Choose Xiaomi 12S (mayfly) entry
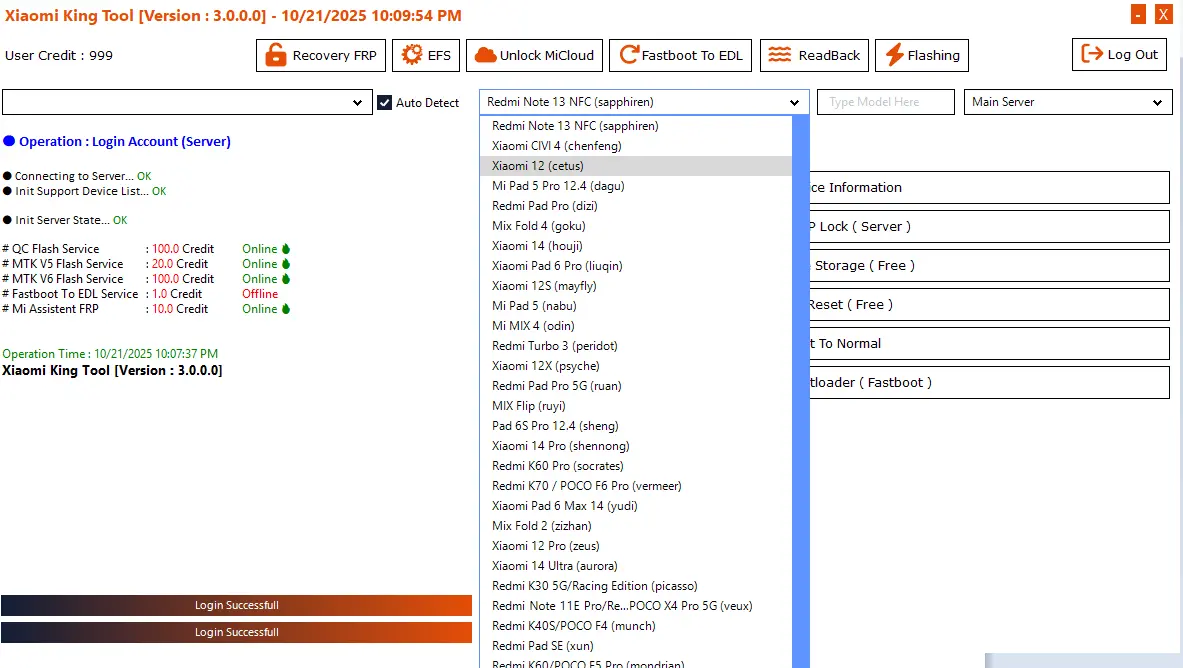1183x668 pixels. (x=636, y=286)
